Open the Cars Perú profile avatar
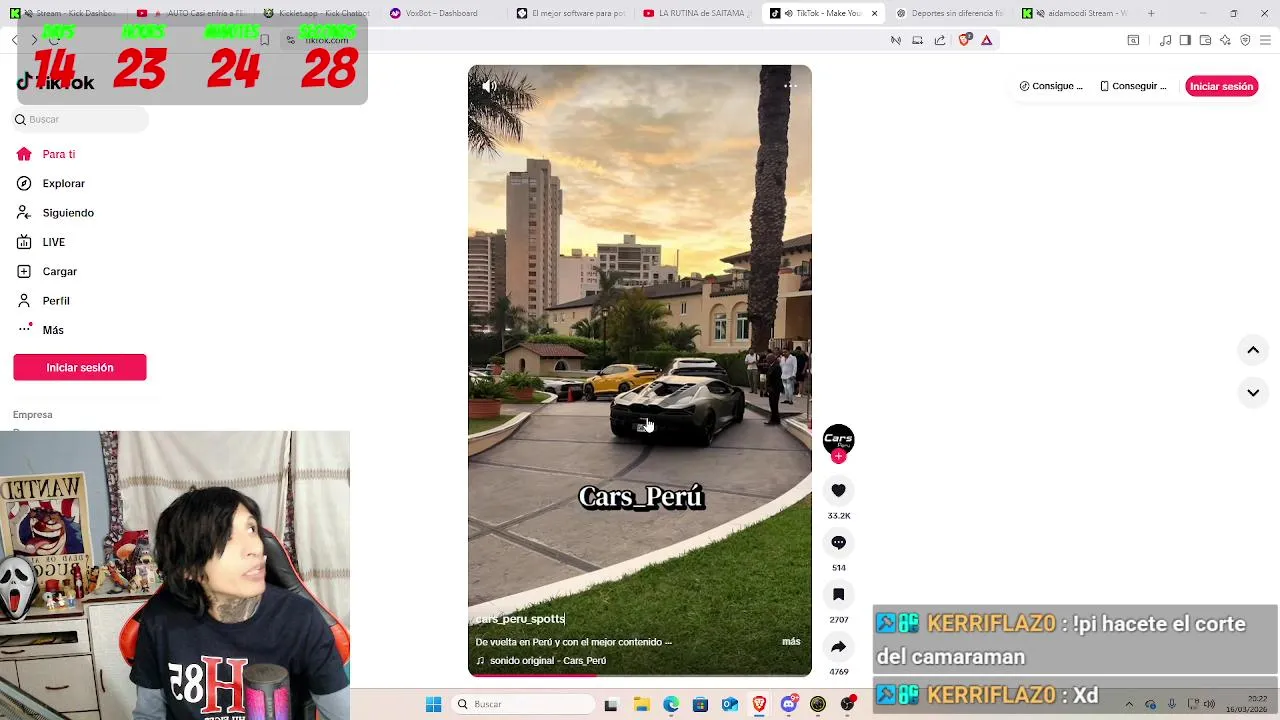Screen dimensions: 1280x720 (838, 439)
